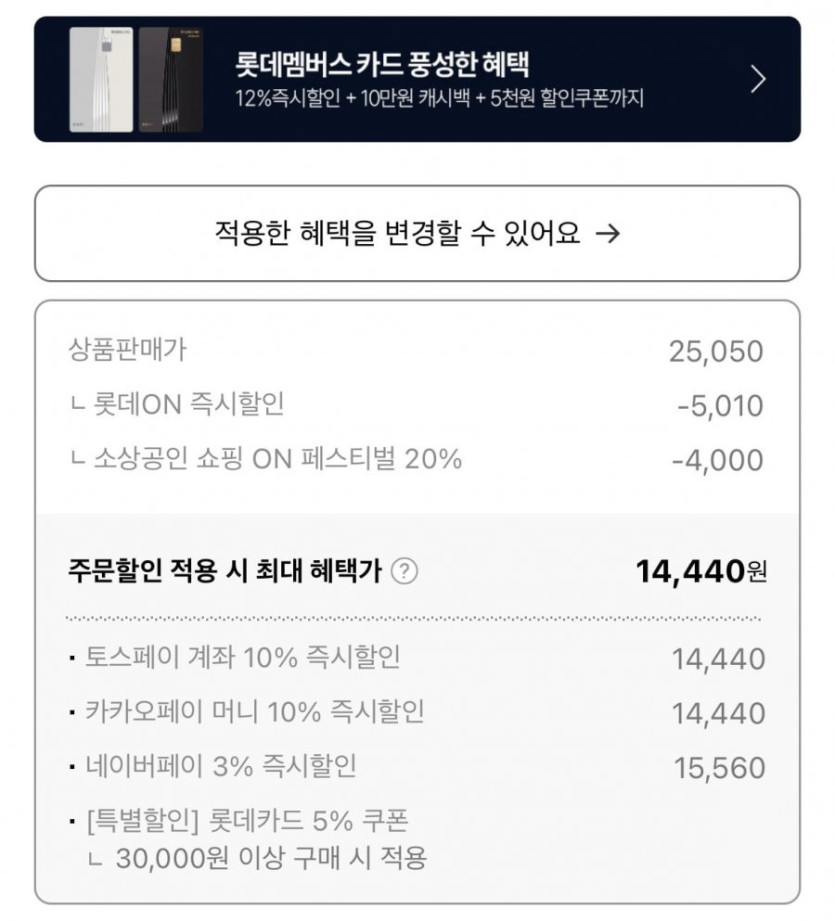Click the 15,560 Naver Pay price
835x921 pixels.
(719, 768)
